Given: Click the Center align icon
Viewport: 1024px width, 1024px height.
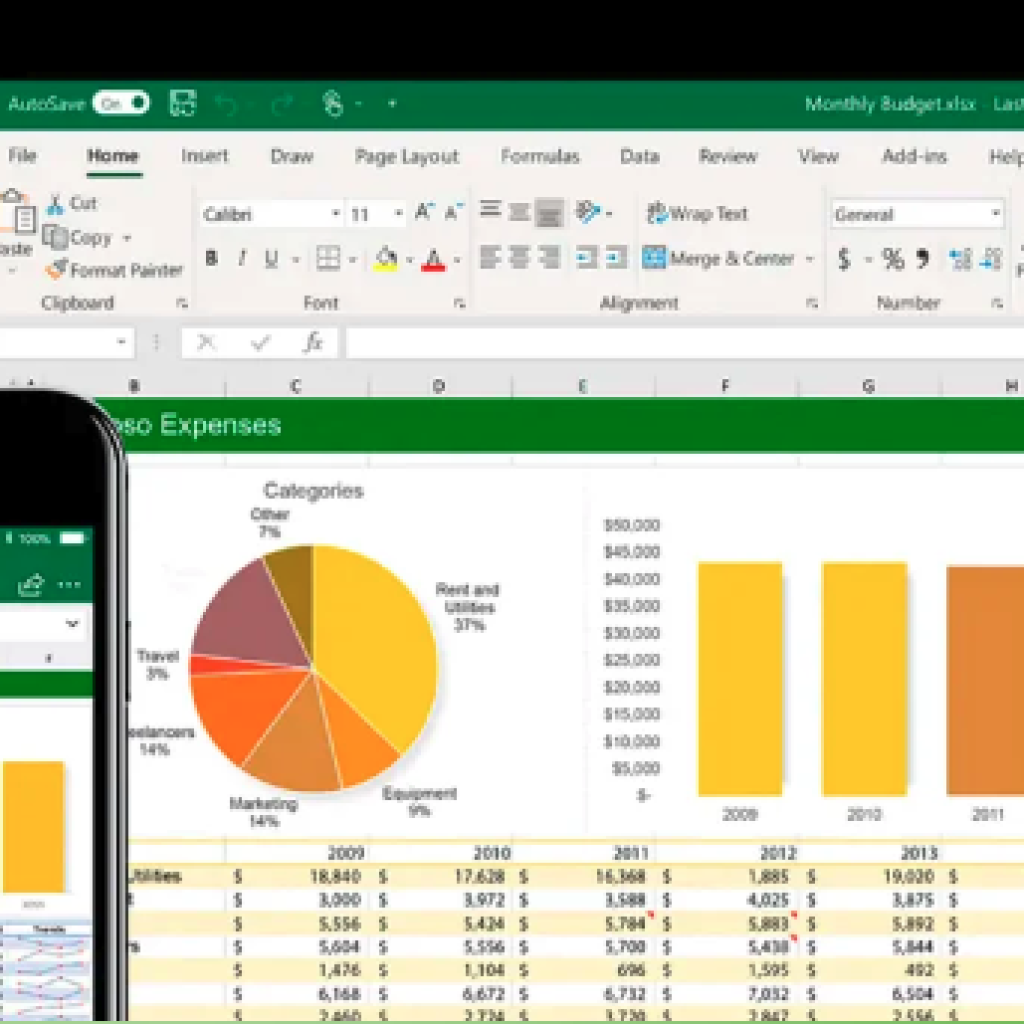Looking at the screenshot, I should tap(518, 259).
